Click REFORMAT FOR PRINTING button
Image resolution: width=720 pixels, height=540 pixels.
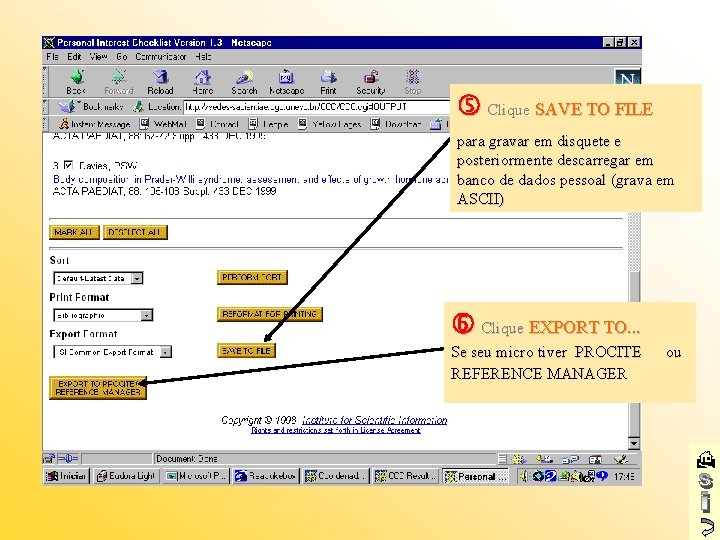click(x=270, y=314)
